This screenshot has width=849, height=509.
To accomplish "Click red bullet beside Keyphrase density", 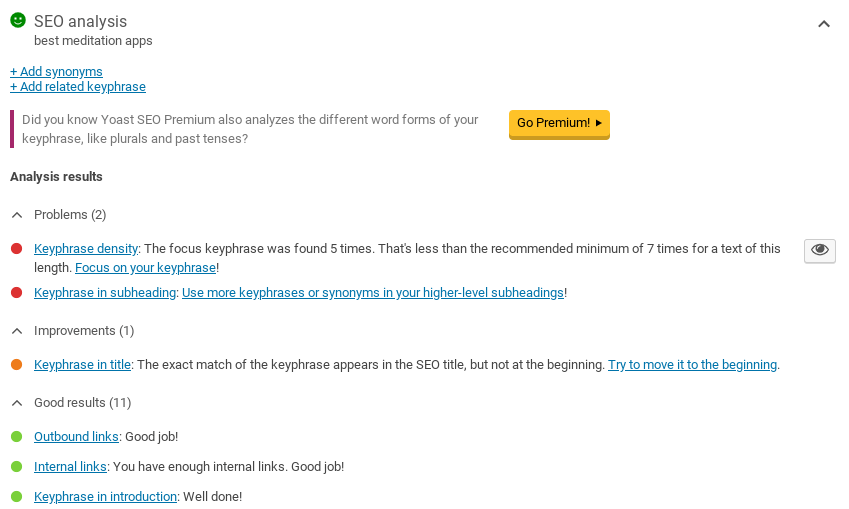I will click(x=16, y=248).
